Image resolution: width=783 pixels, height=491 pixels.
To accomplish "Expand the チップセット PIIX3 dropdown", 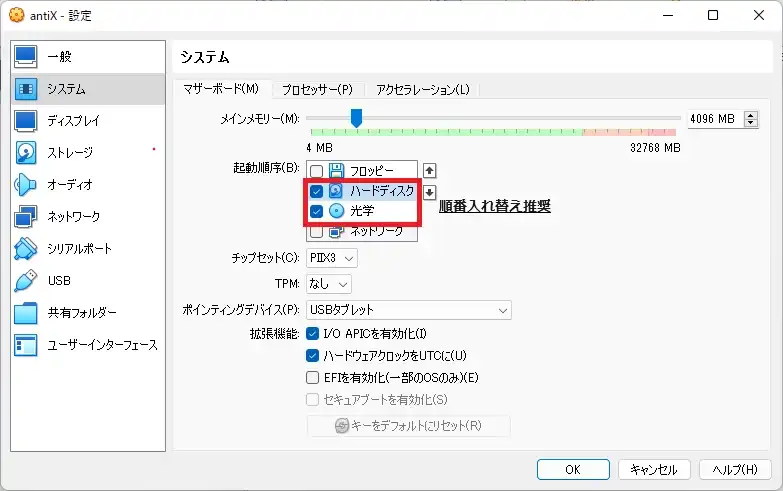I will click(331, 258).
